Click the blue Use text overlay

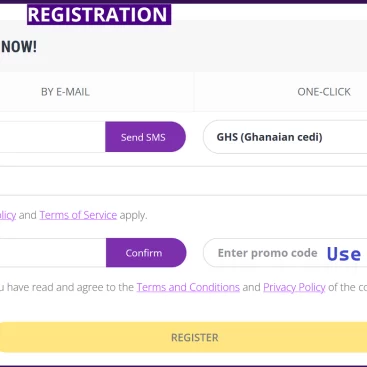click(344, 254)
